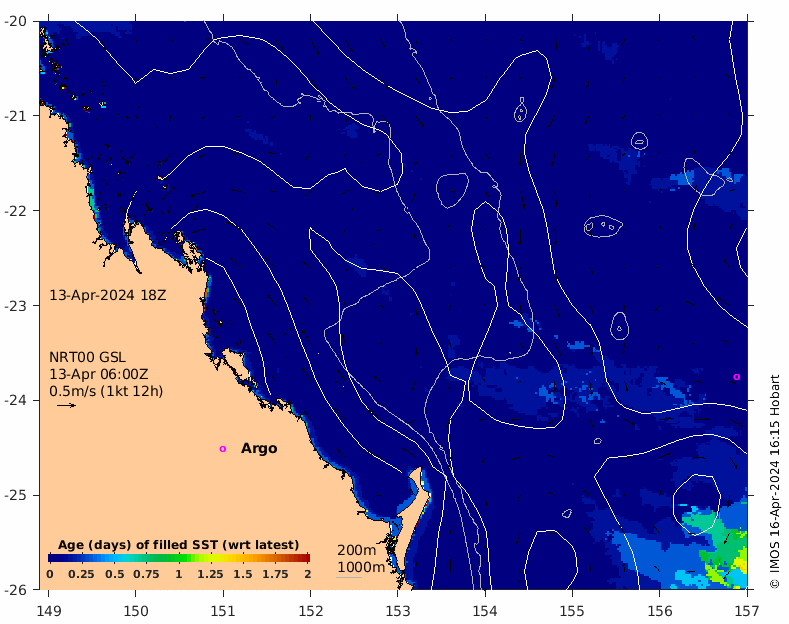This screenshot has height=624, width=789.
Task: Click the magenta Argo legend marker
Action: tap(223, 449)
